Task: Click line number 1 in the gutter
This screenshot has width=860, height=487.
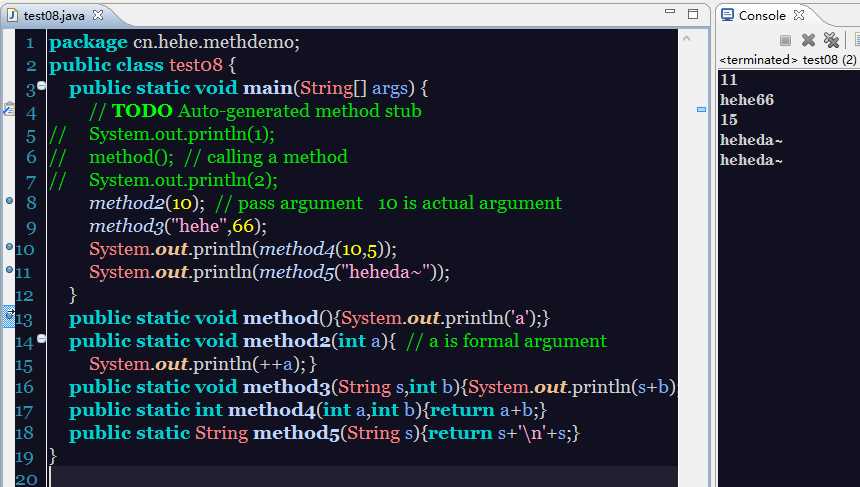Action: click(x=30, y=43)
